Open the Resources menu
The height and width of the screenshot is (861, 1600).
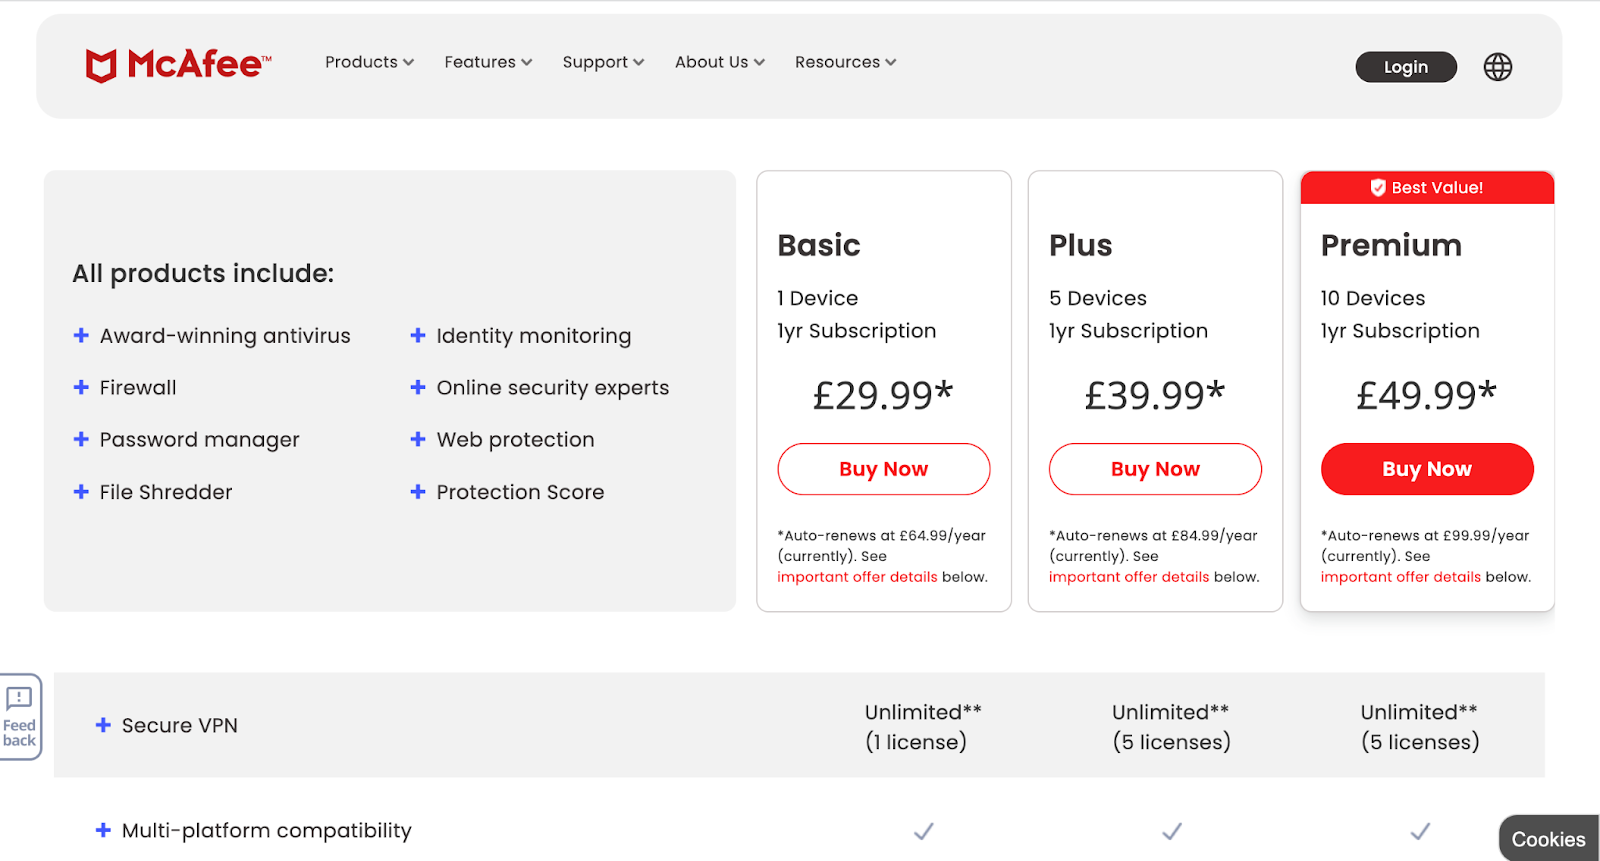[845, 62]
